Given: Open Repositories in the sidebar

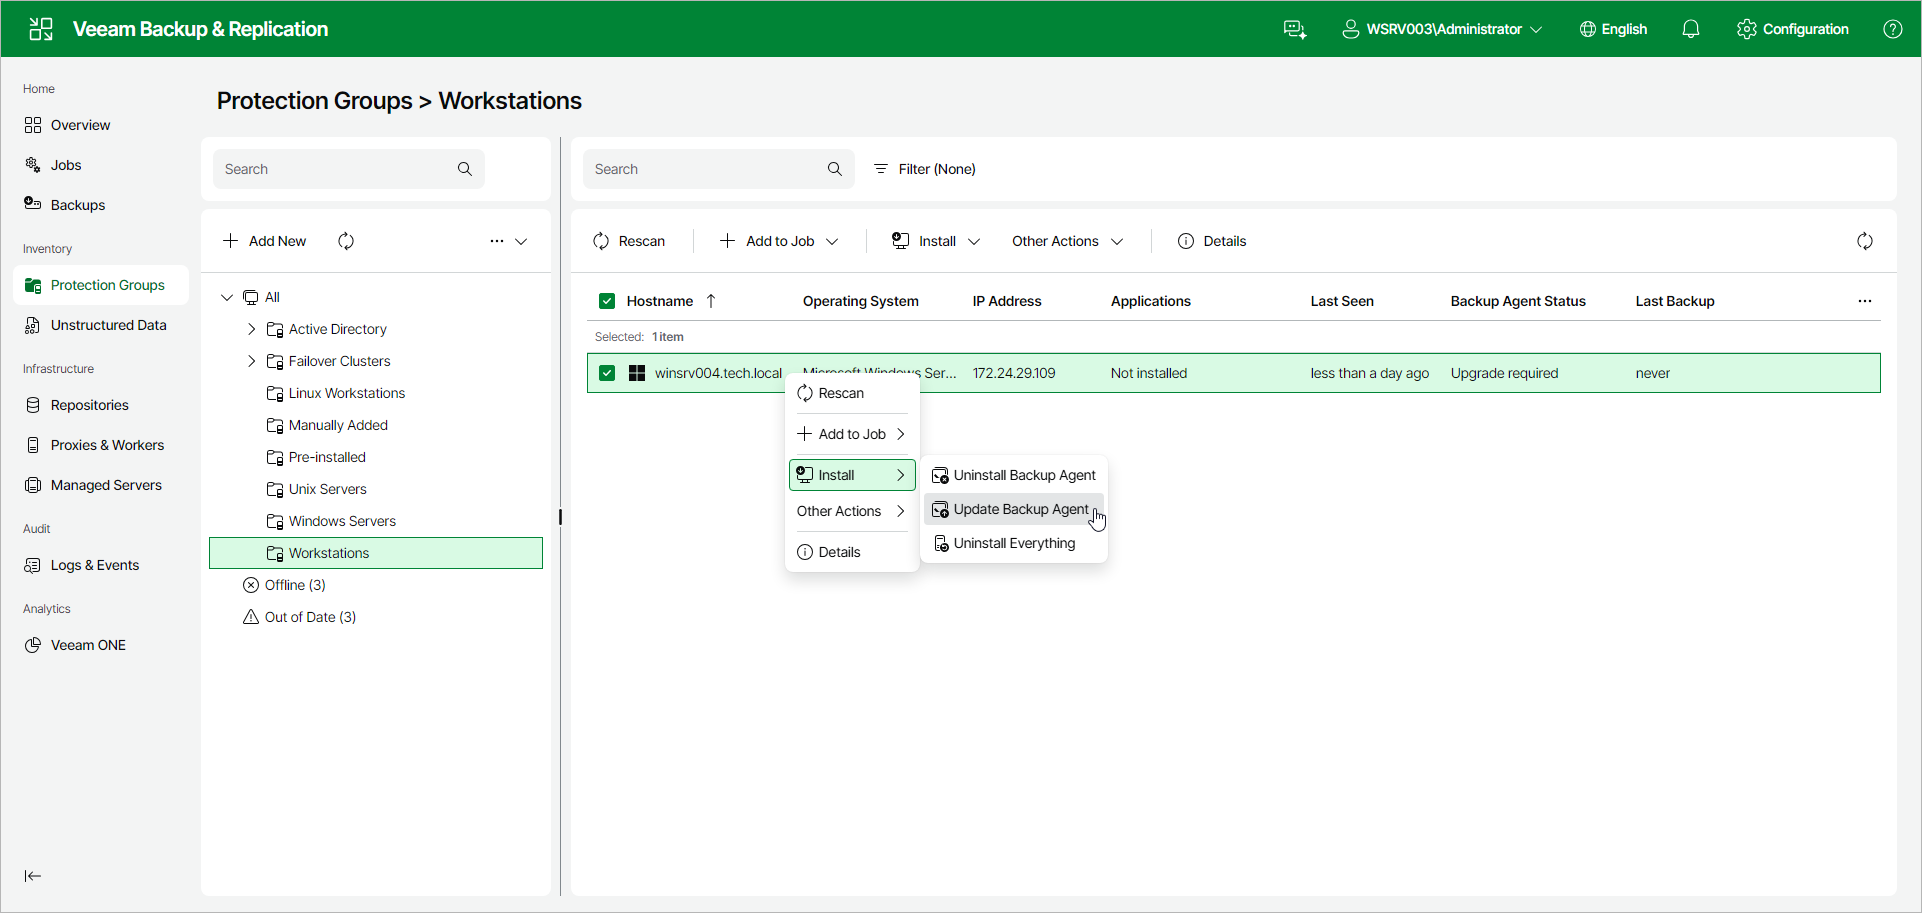Looking at the screenshot, I should [100, 405].
